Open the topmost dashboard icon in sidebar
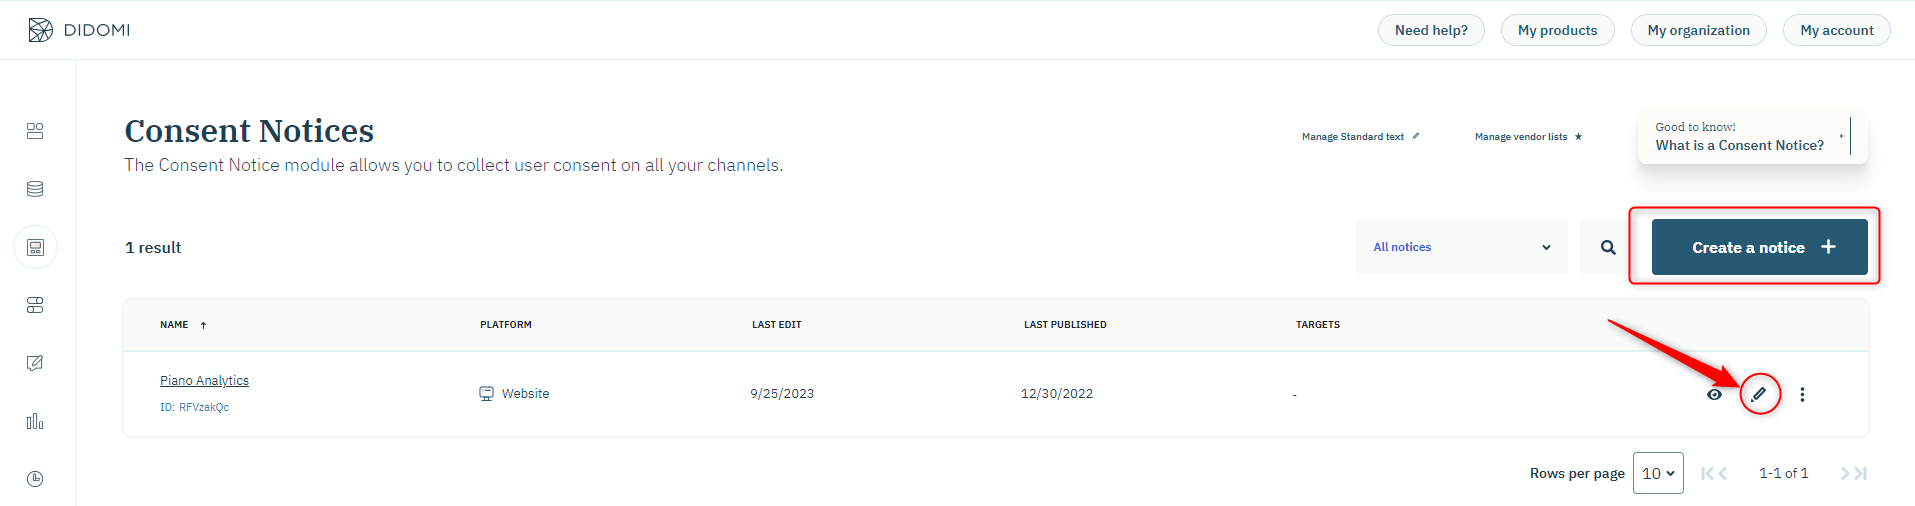 [35, 131]
